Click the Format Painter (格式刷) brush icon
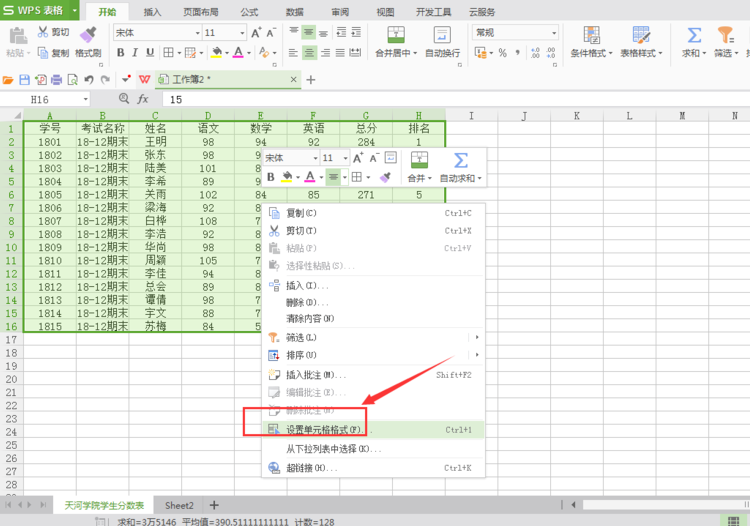 click(88, 35)
